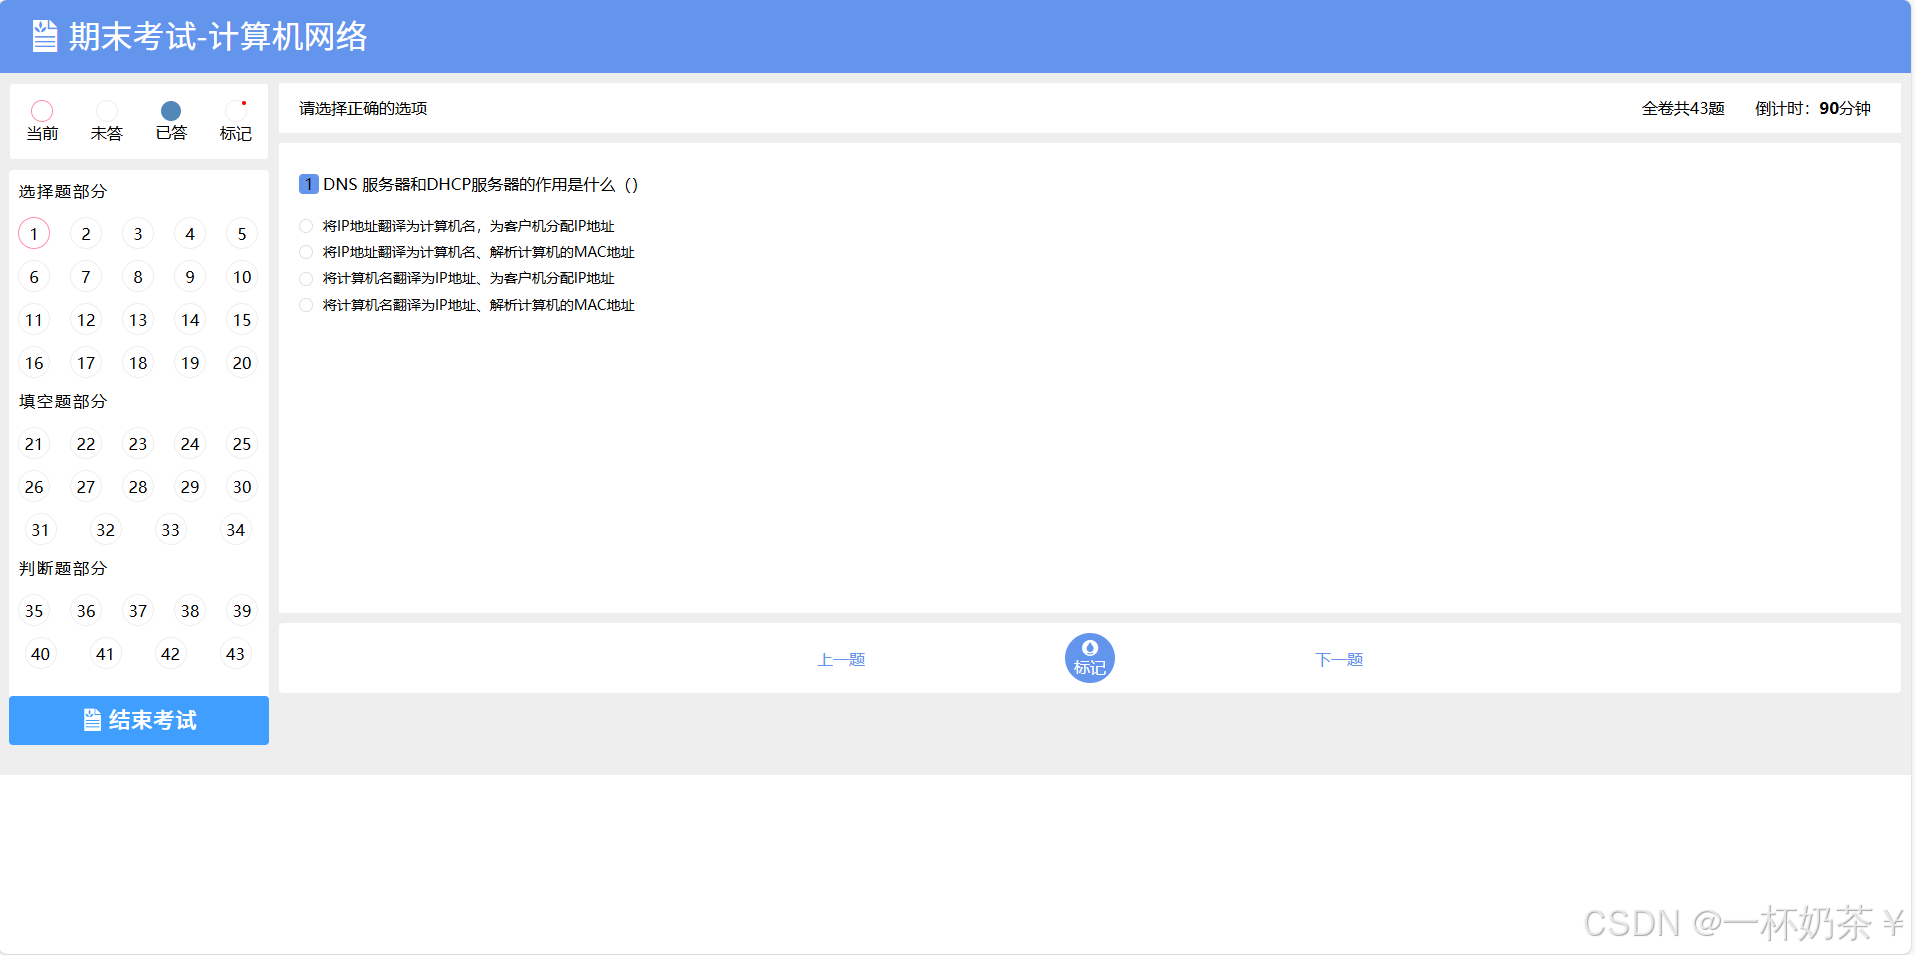Image resolution: width=1915 pixels, height=955 pixels.
Task: Click the 未答 legend circle
Action: coord(107,111)
